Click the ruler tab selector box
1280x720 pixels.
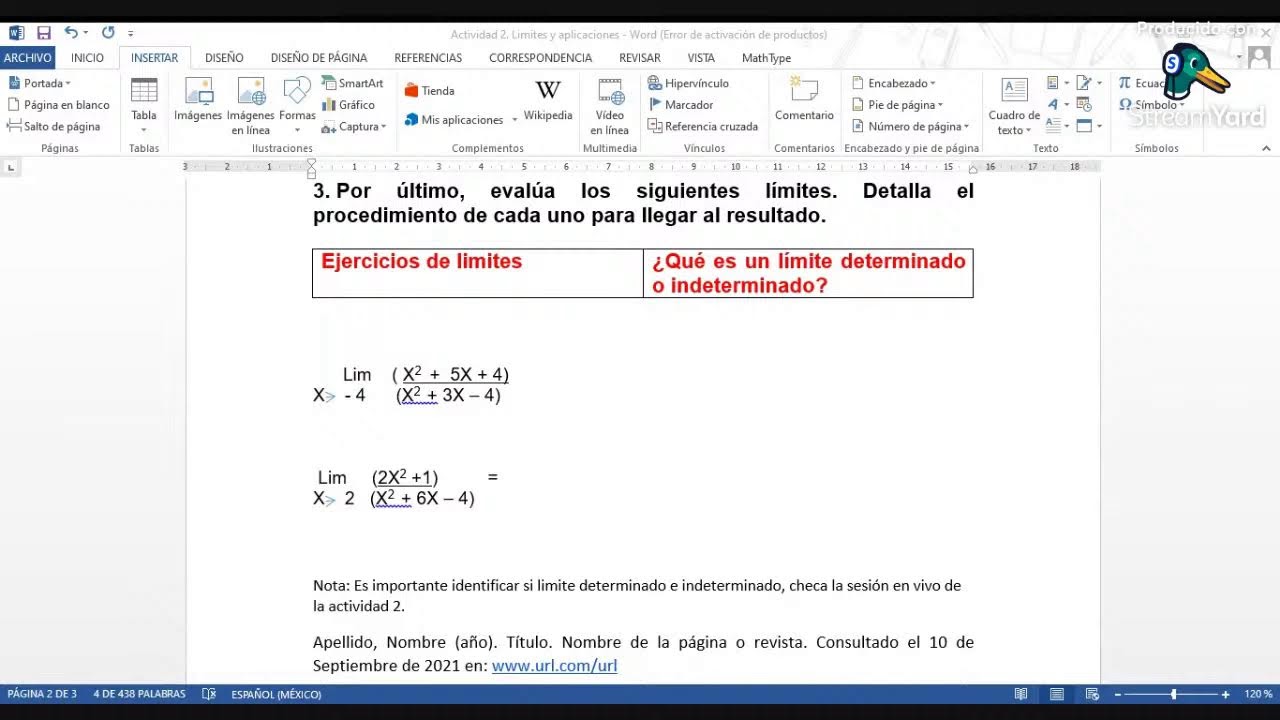(11, 167)
